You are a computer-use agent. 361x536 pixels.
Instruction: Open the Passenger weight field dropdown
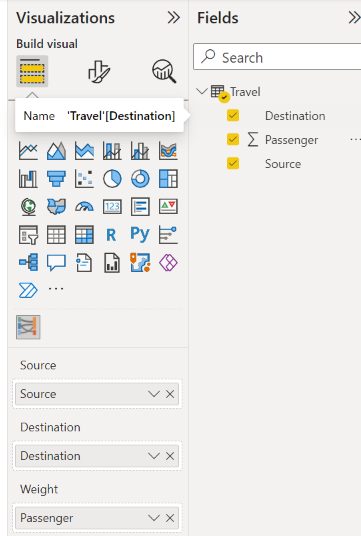[x=154, y=518]
